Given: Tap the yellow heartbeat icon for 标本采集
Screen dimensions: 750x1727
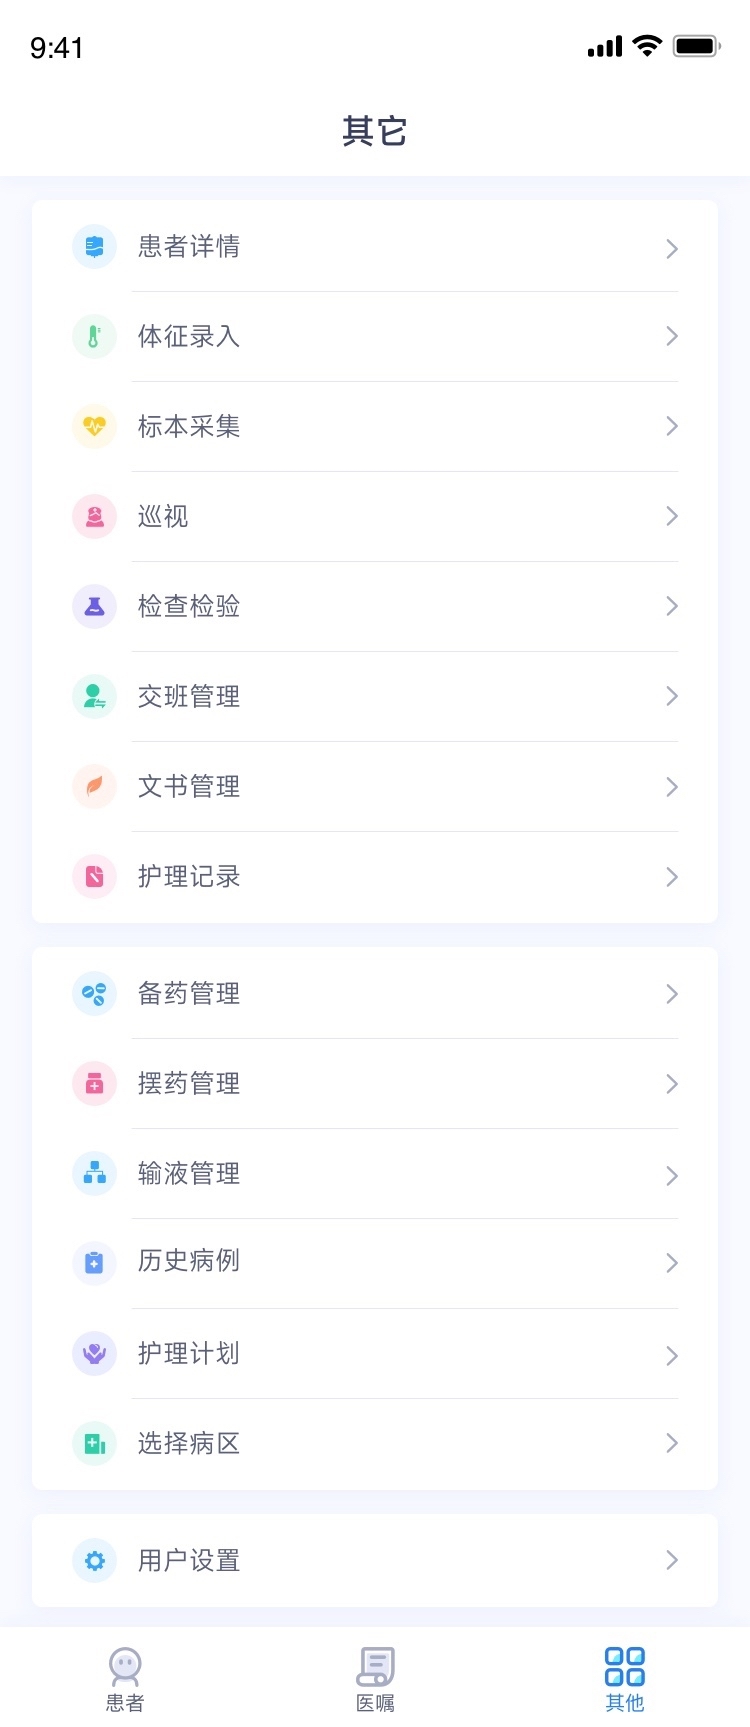Looking at the screenshot, I should 95,427.
